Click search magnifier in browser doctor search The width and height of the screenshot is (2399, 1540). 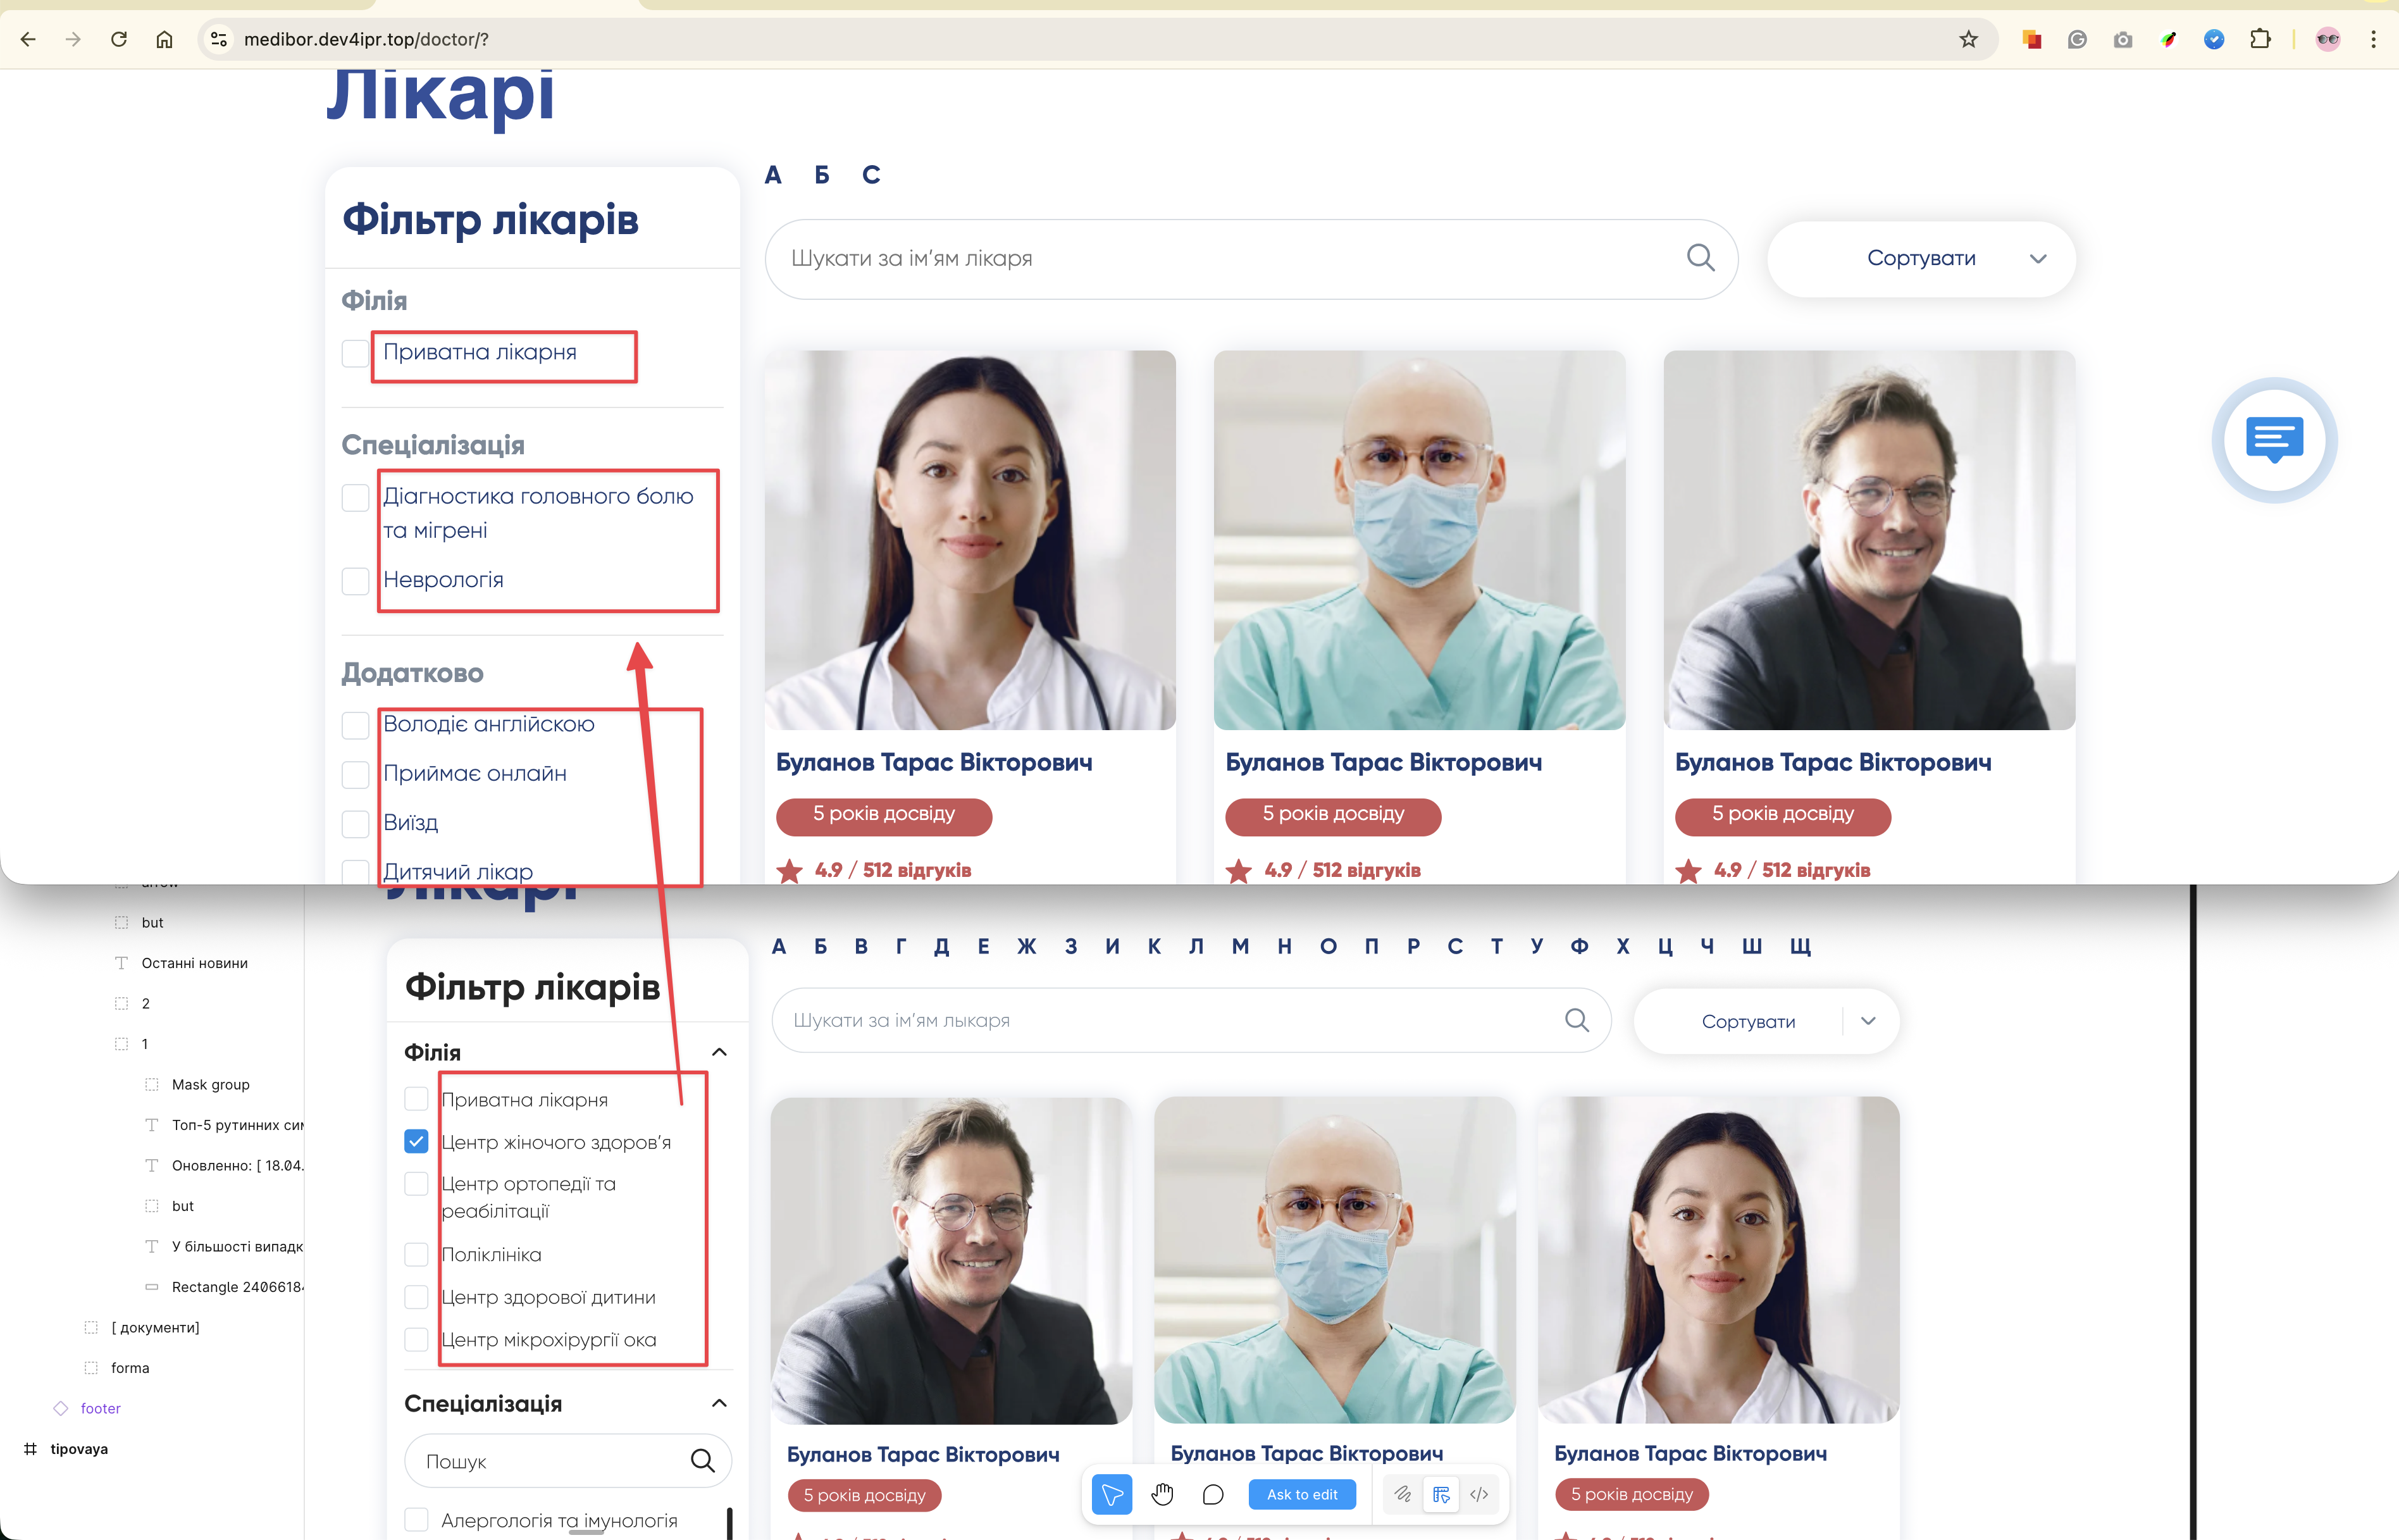(1700, 258)
